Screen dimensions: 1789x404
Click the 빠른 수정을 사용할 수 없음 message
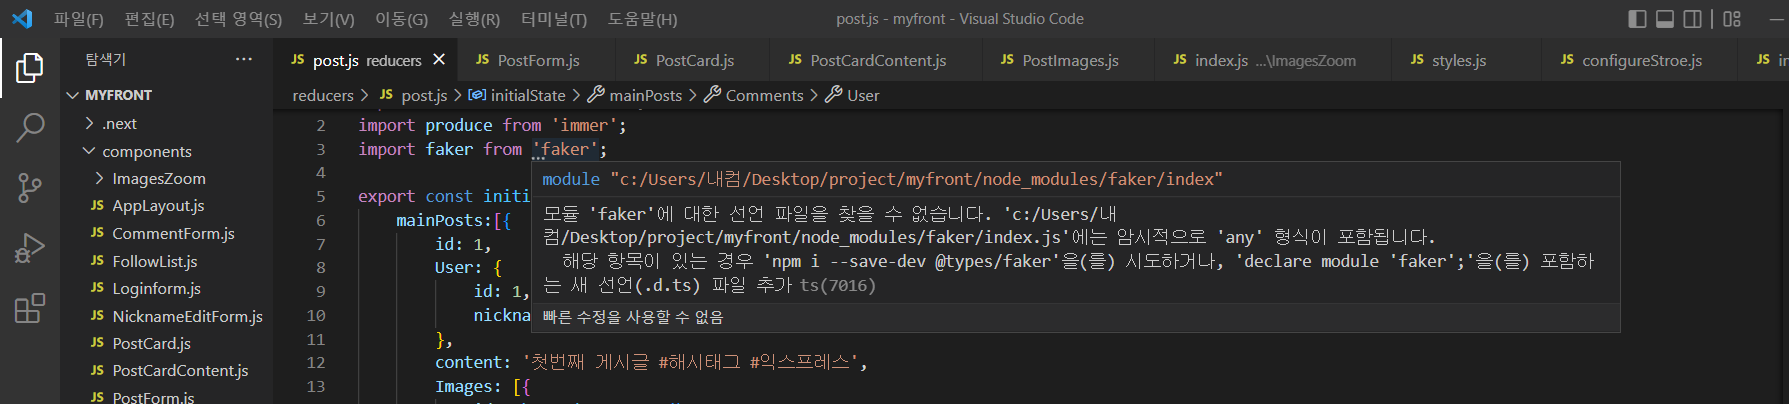[633, 317]
